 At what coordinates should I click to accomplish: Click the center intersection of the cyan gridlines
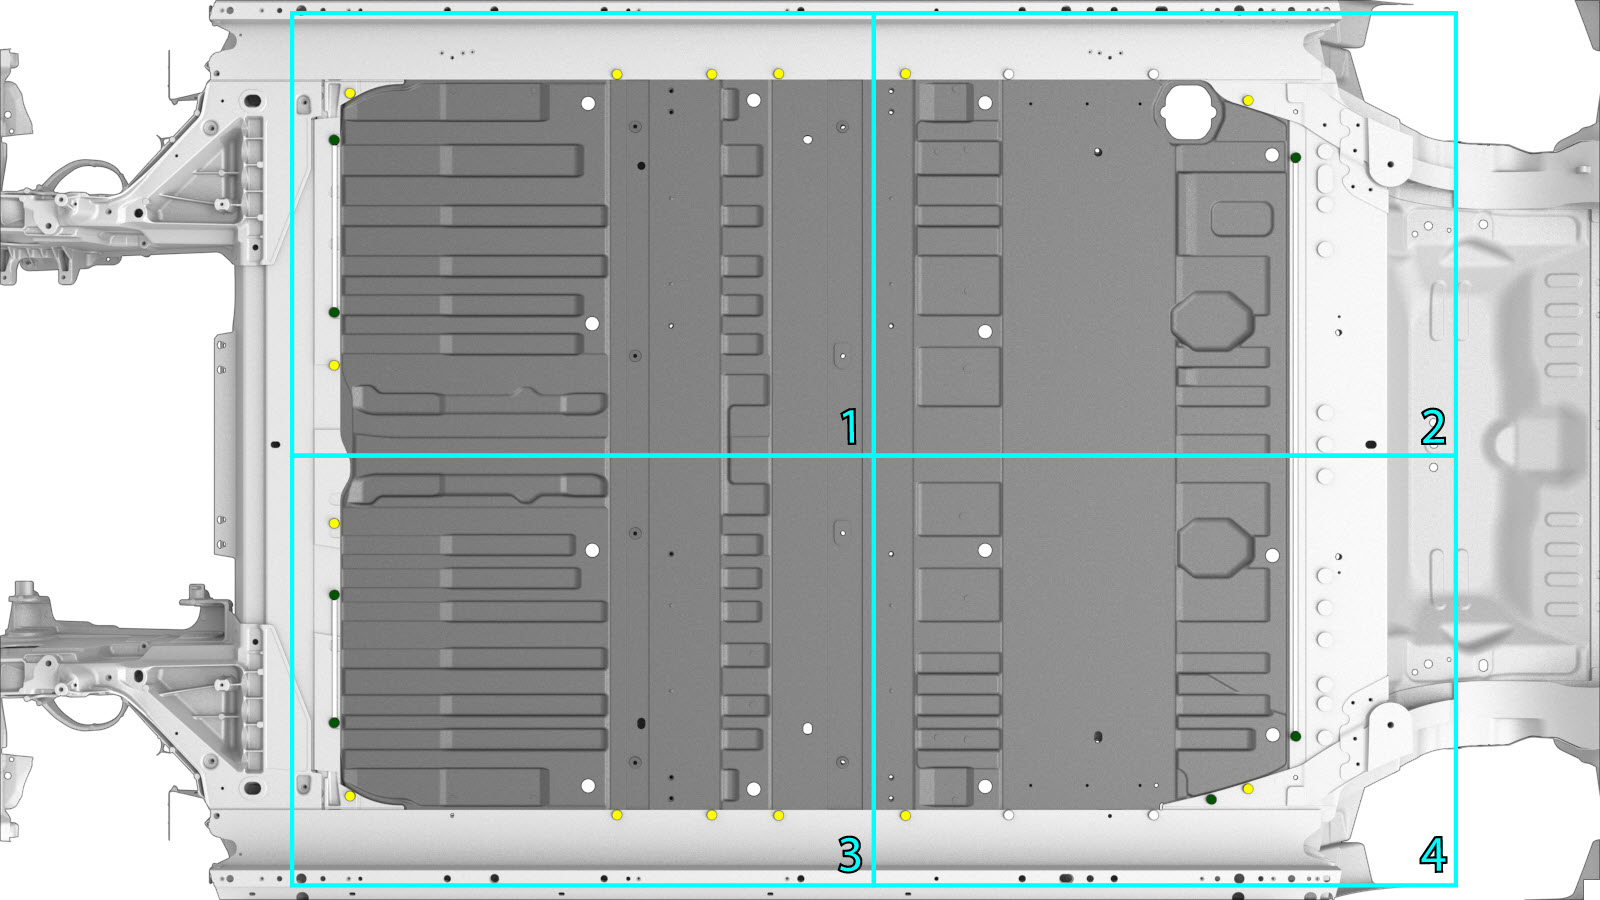point(874,456)
